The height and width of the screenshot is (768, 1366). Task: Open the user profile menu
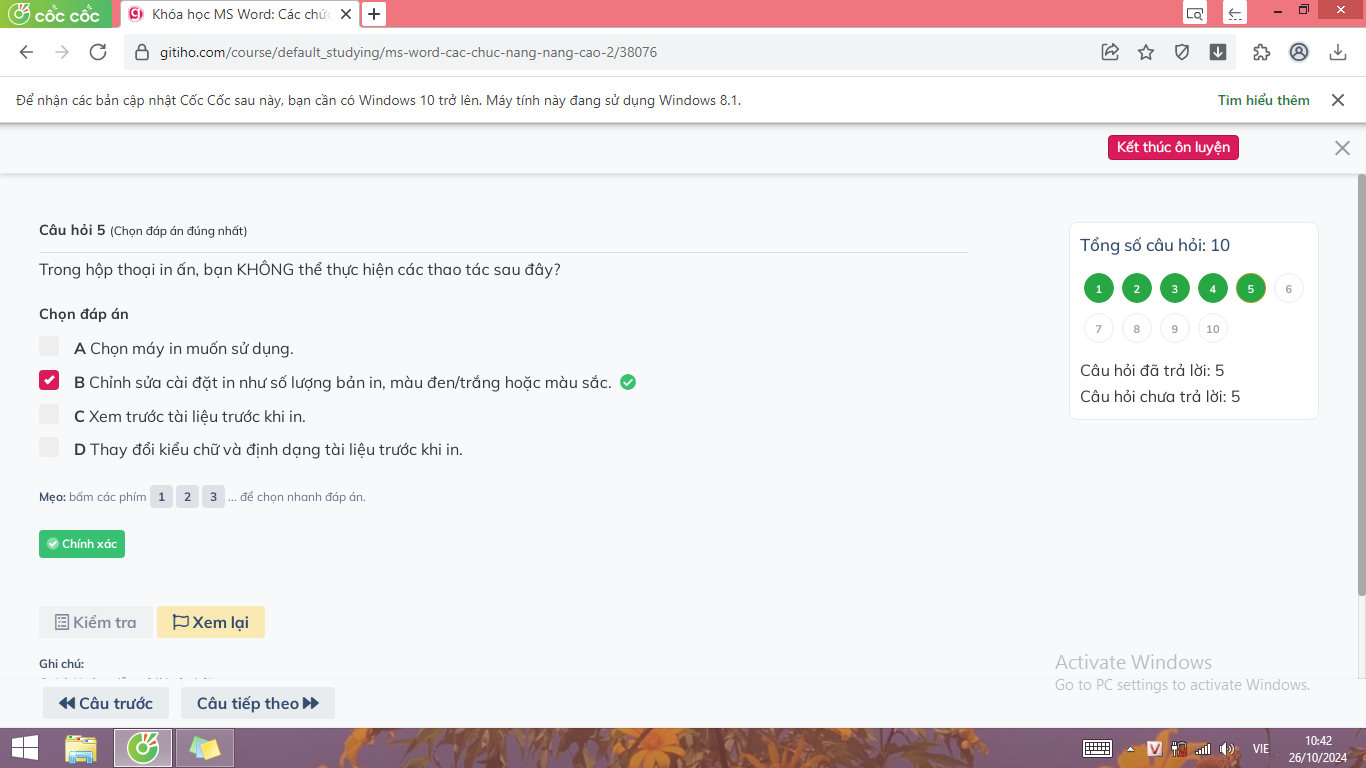(x=1299, y=53)
